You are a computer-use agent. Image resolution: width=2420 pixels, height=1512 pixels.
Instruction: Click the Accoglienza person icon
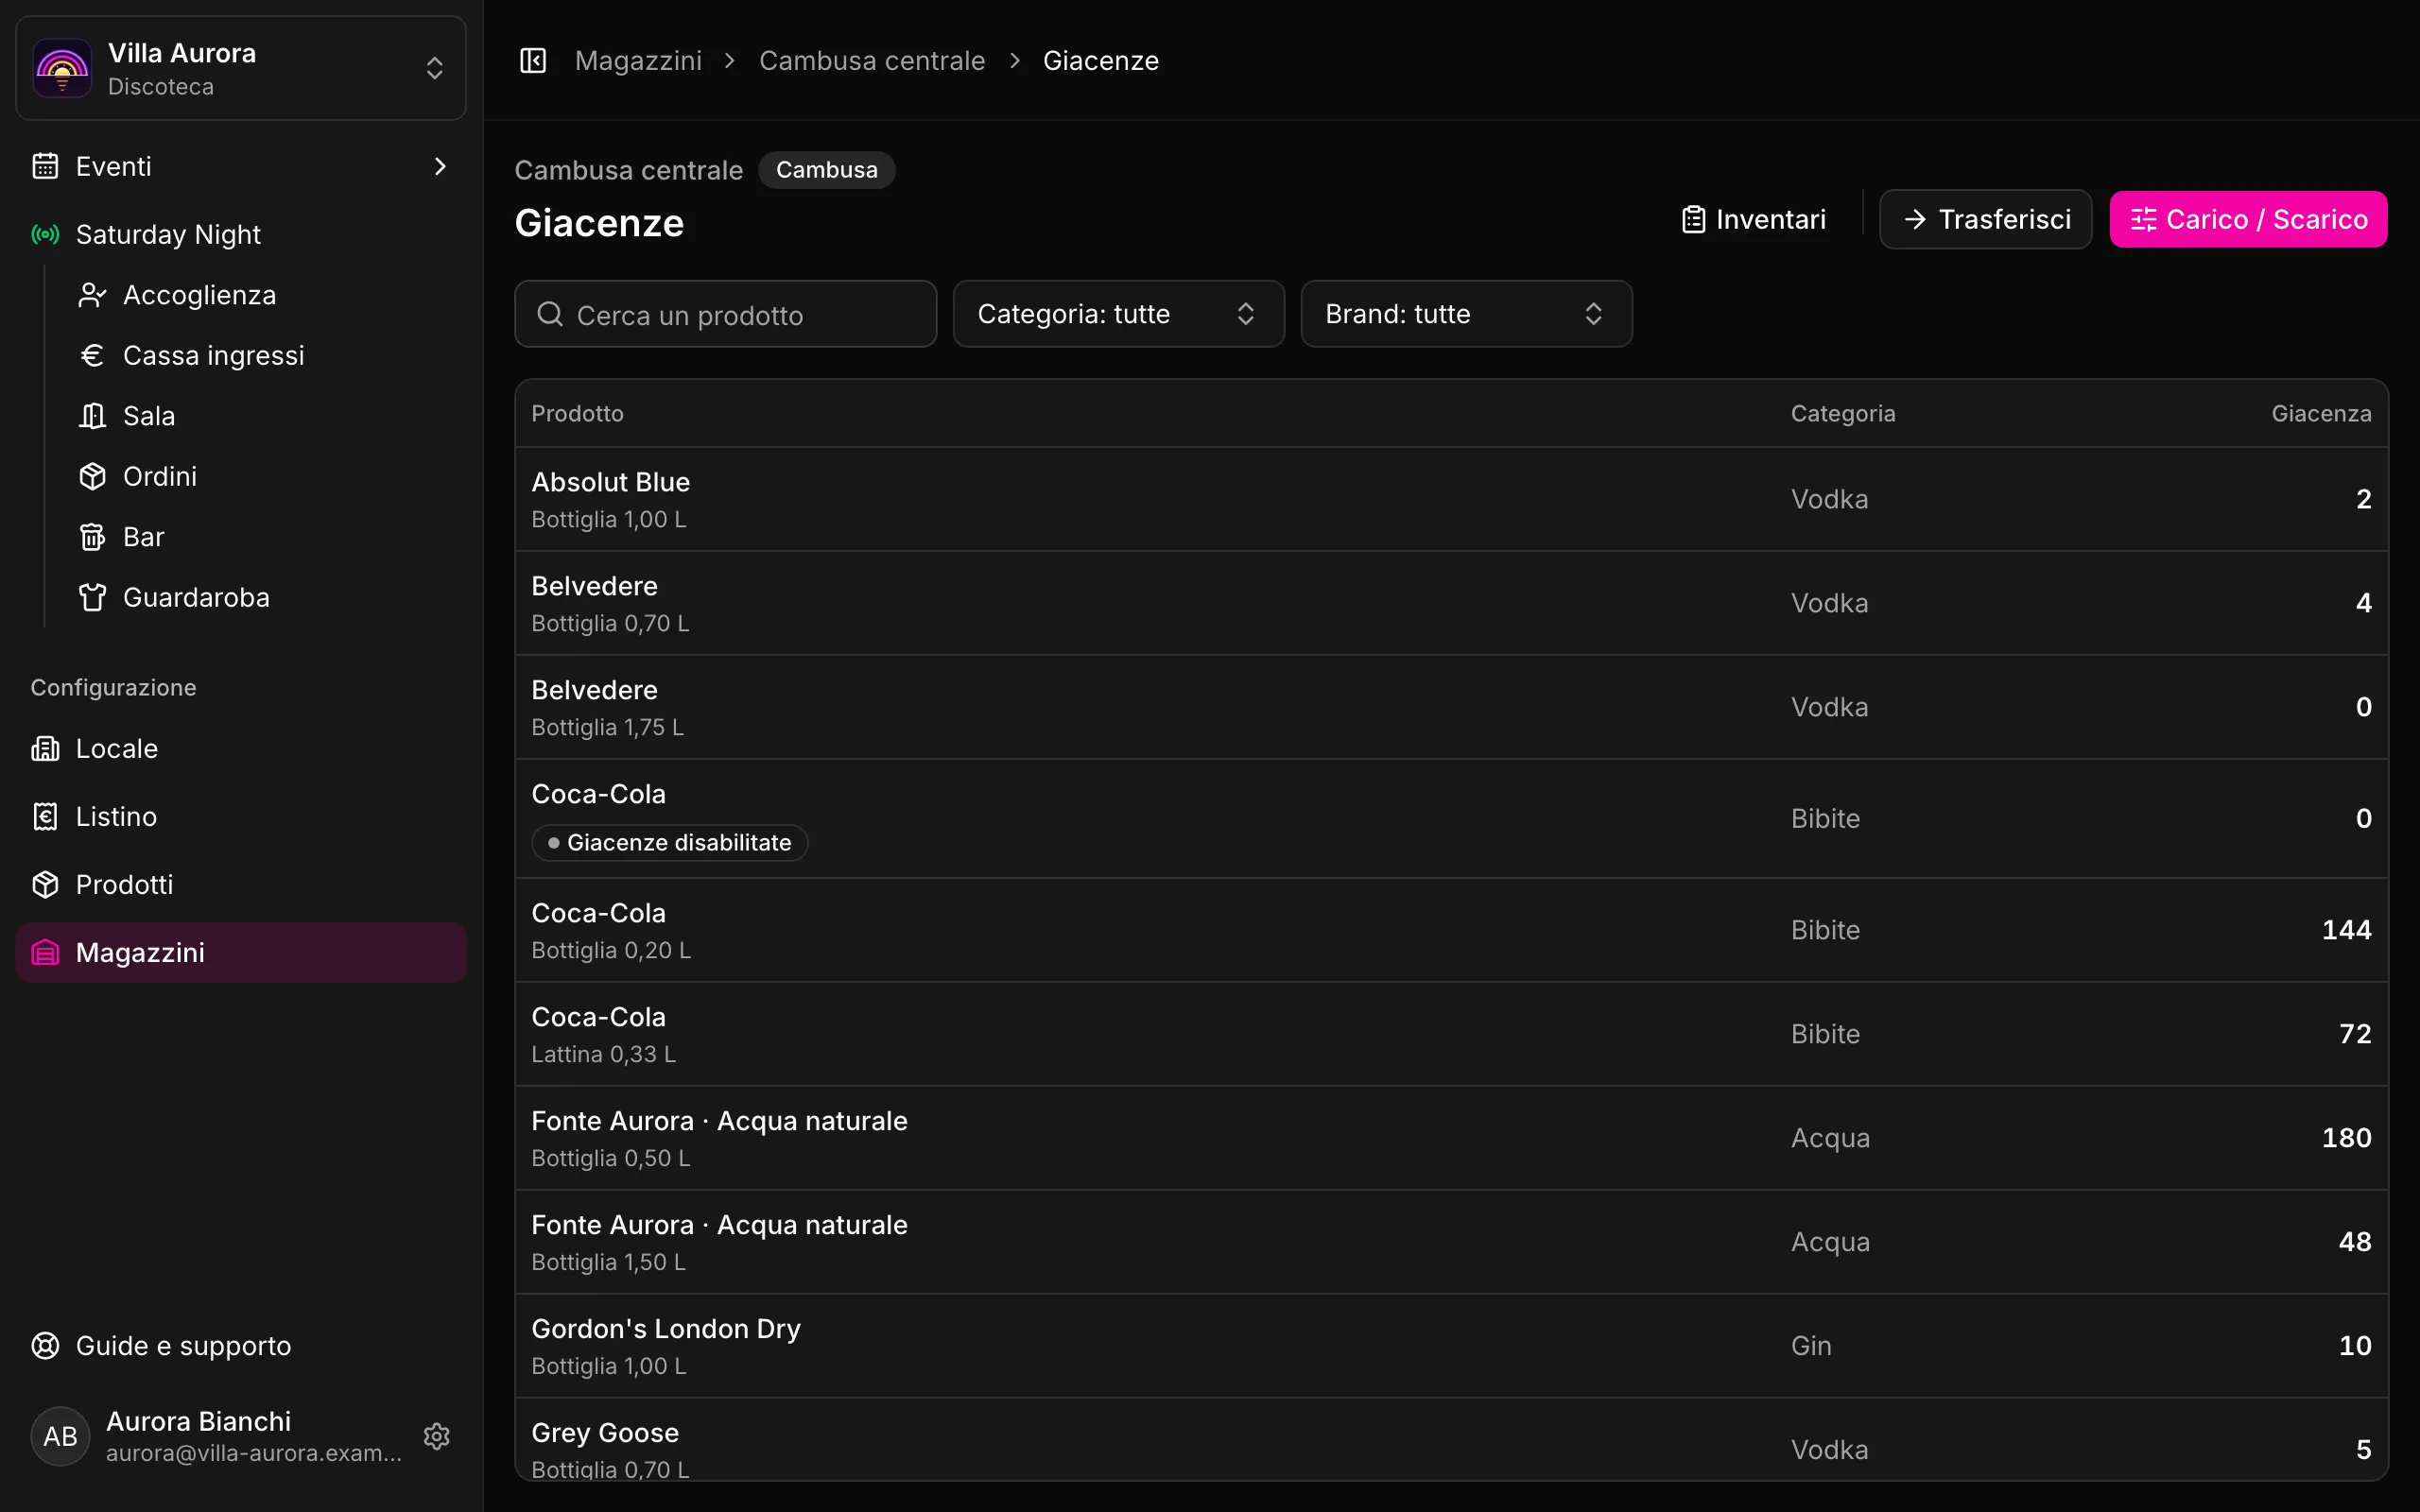[x=92, y=295]
